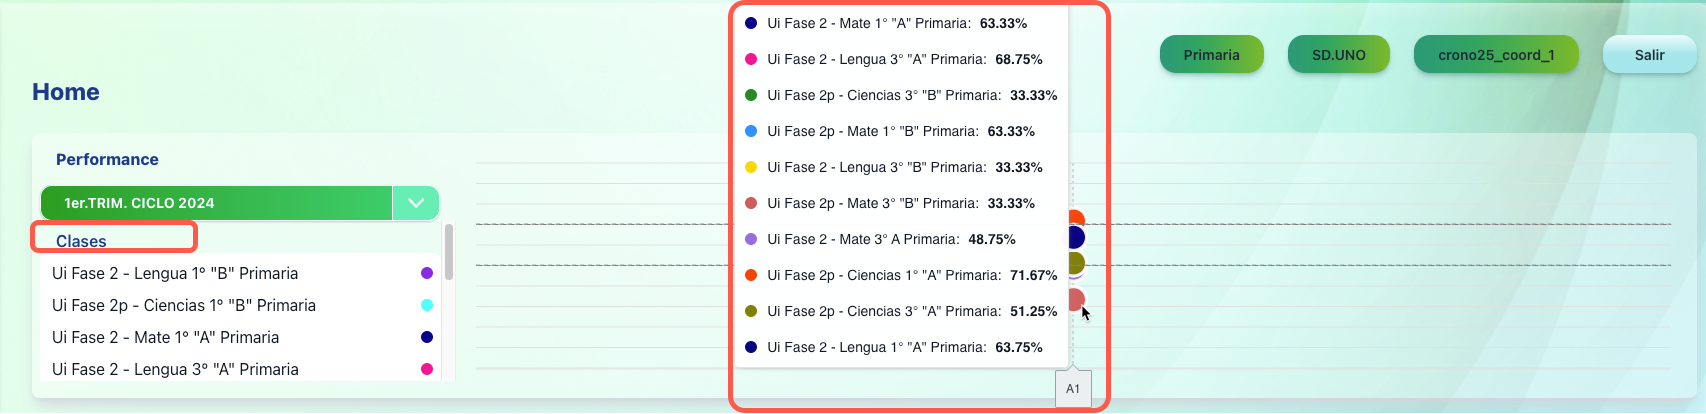This screenshot has width=1706, height=414.
Task: Click the SD.UNO button
Action: pos(1338,55)
